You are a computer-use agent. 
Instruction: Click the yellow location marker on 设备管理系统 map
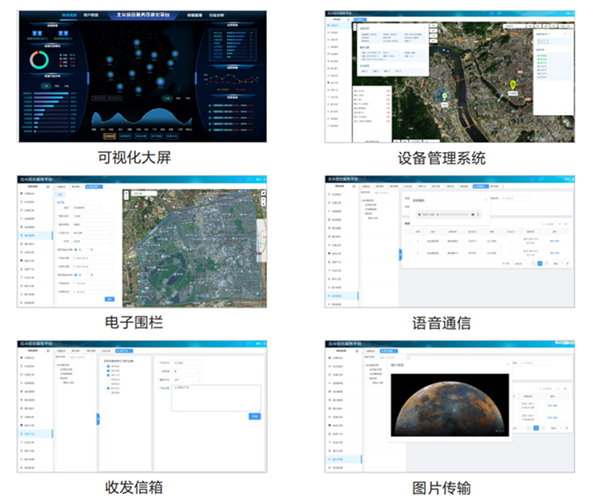513,85
